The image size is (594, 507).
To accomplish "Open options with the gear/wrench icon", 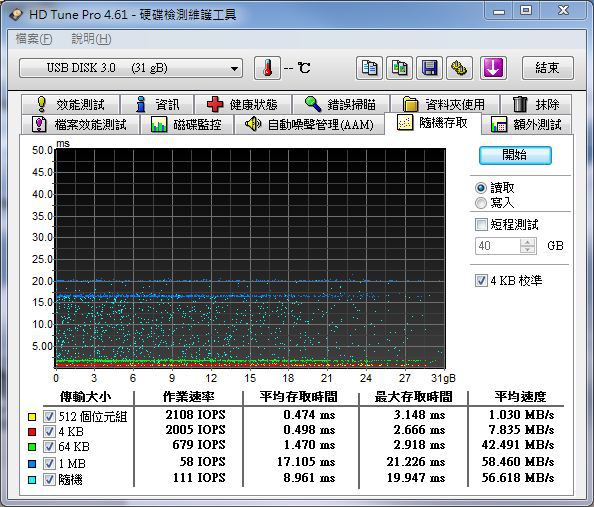I will (459, 68).
